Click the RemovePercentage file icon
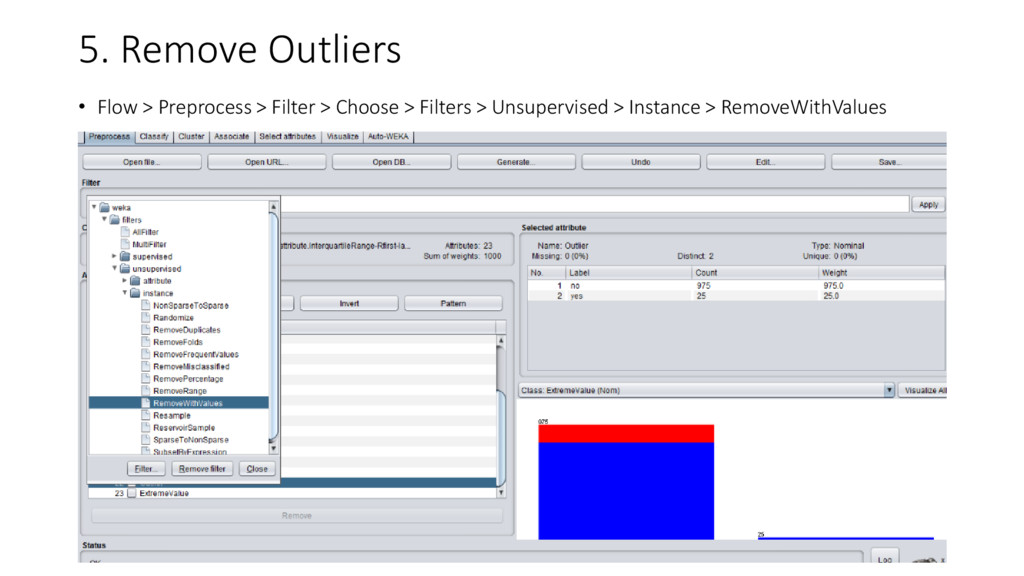 146,379
